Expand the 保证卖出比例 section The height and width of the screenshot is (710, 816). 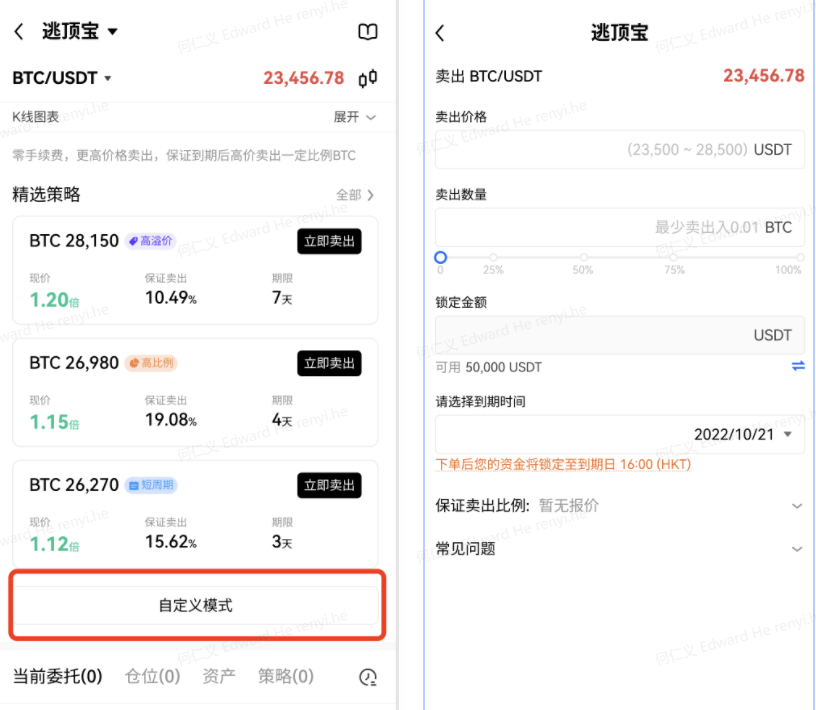[797, 505]
